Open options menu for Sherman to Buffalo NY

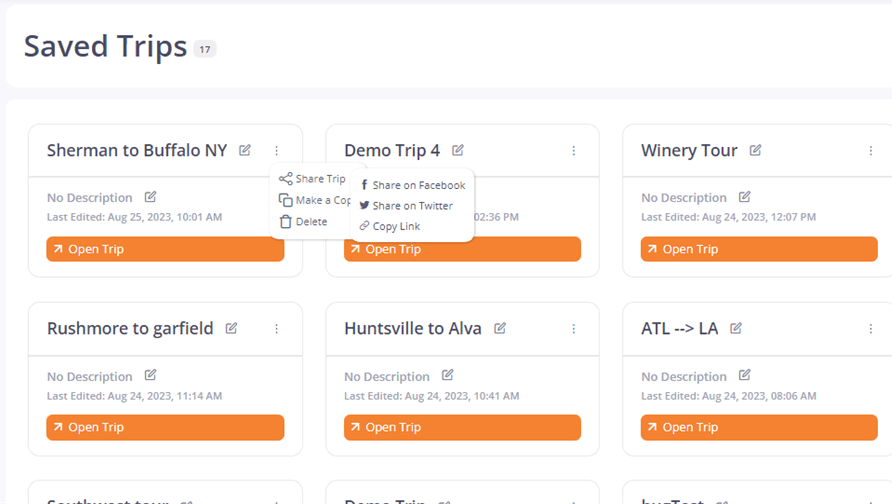[x=276, y=151]
